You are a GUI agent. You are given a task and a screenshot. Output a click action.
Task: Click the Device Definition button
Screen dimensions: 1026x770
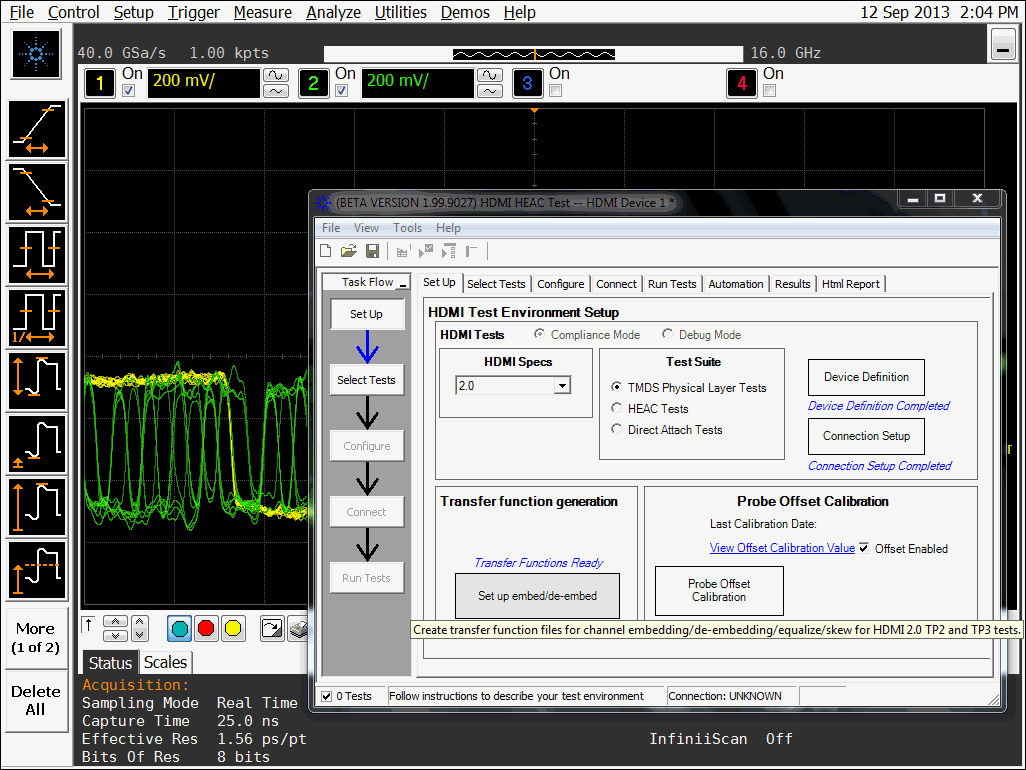866,377
